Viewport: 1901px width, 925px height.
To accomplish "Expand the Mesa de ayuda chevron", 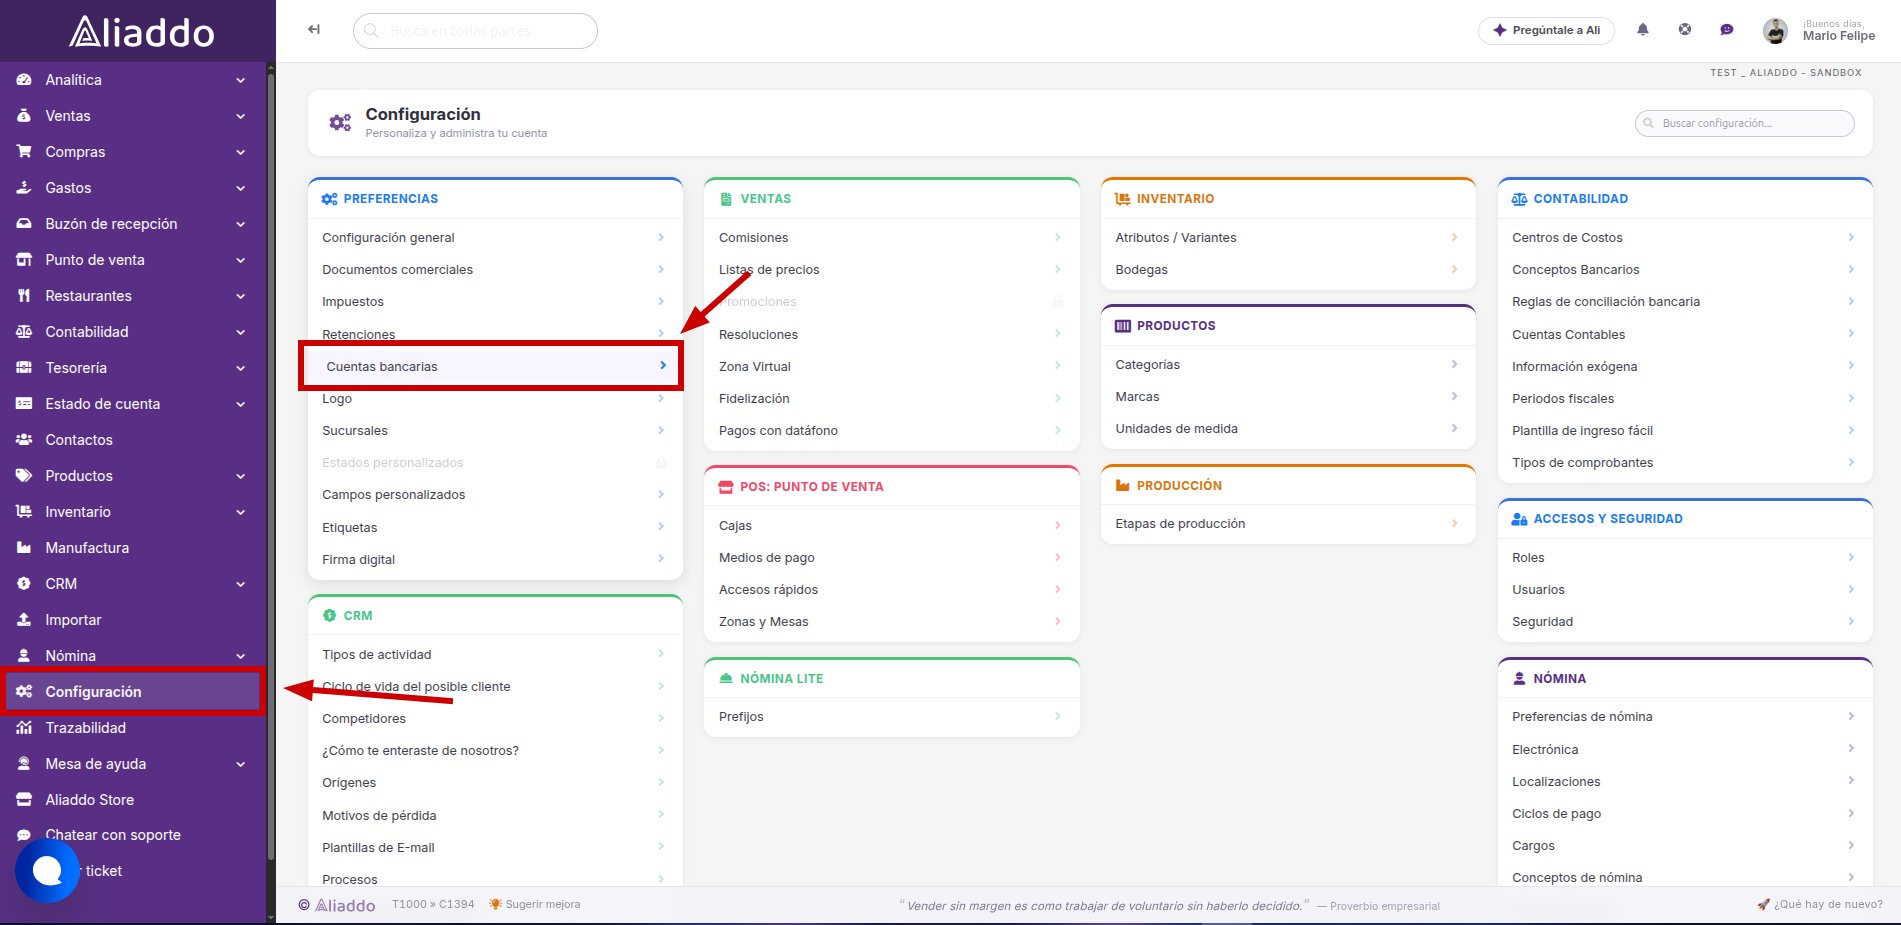I will [x=241, y=764].
